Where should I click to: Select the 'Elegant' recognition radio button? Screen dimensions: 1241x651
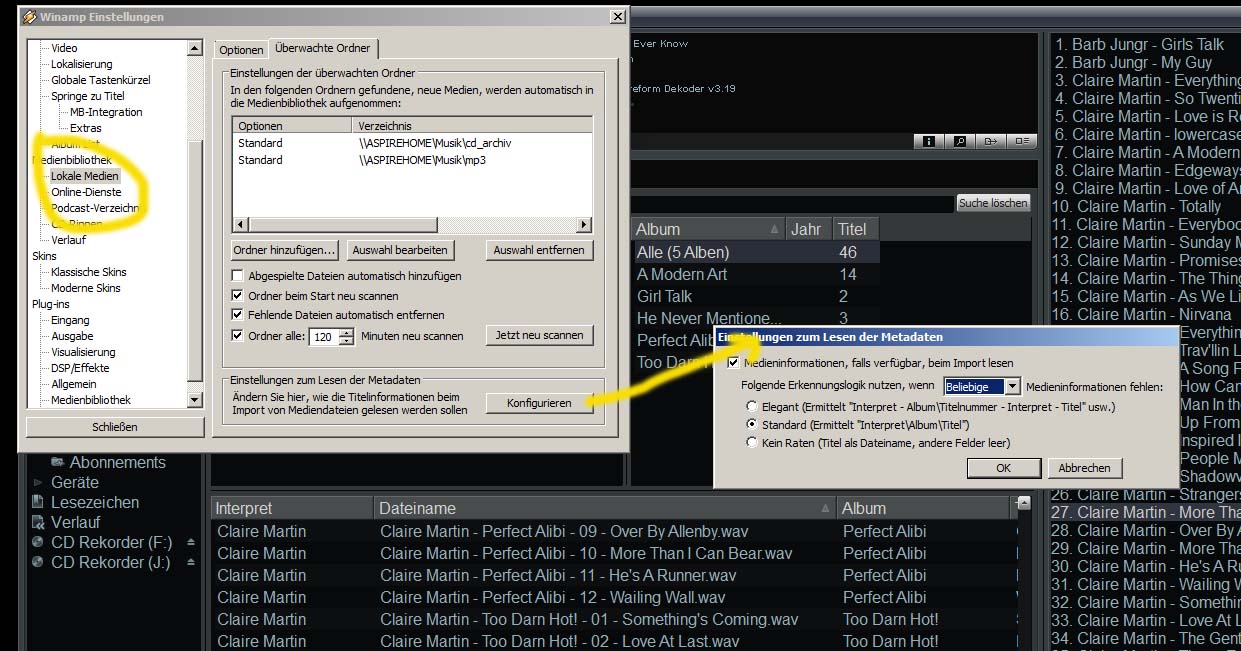752,407
